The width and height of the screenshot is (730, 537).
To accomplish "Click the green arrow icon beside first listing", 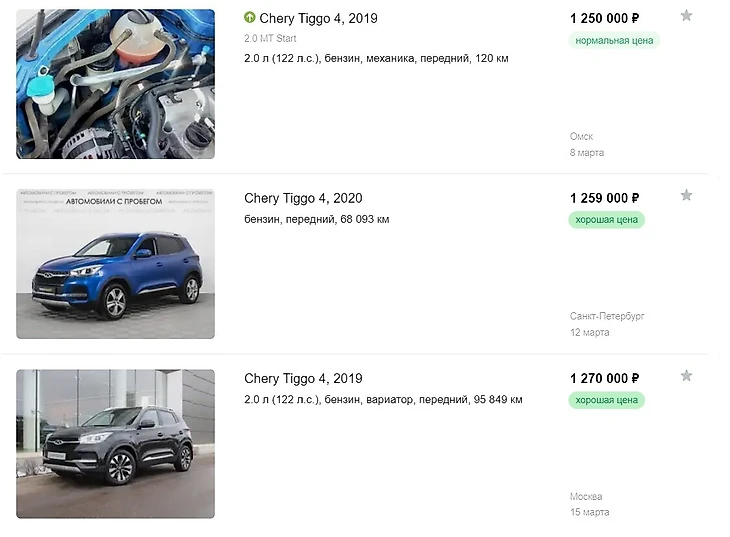I will 250,18.
